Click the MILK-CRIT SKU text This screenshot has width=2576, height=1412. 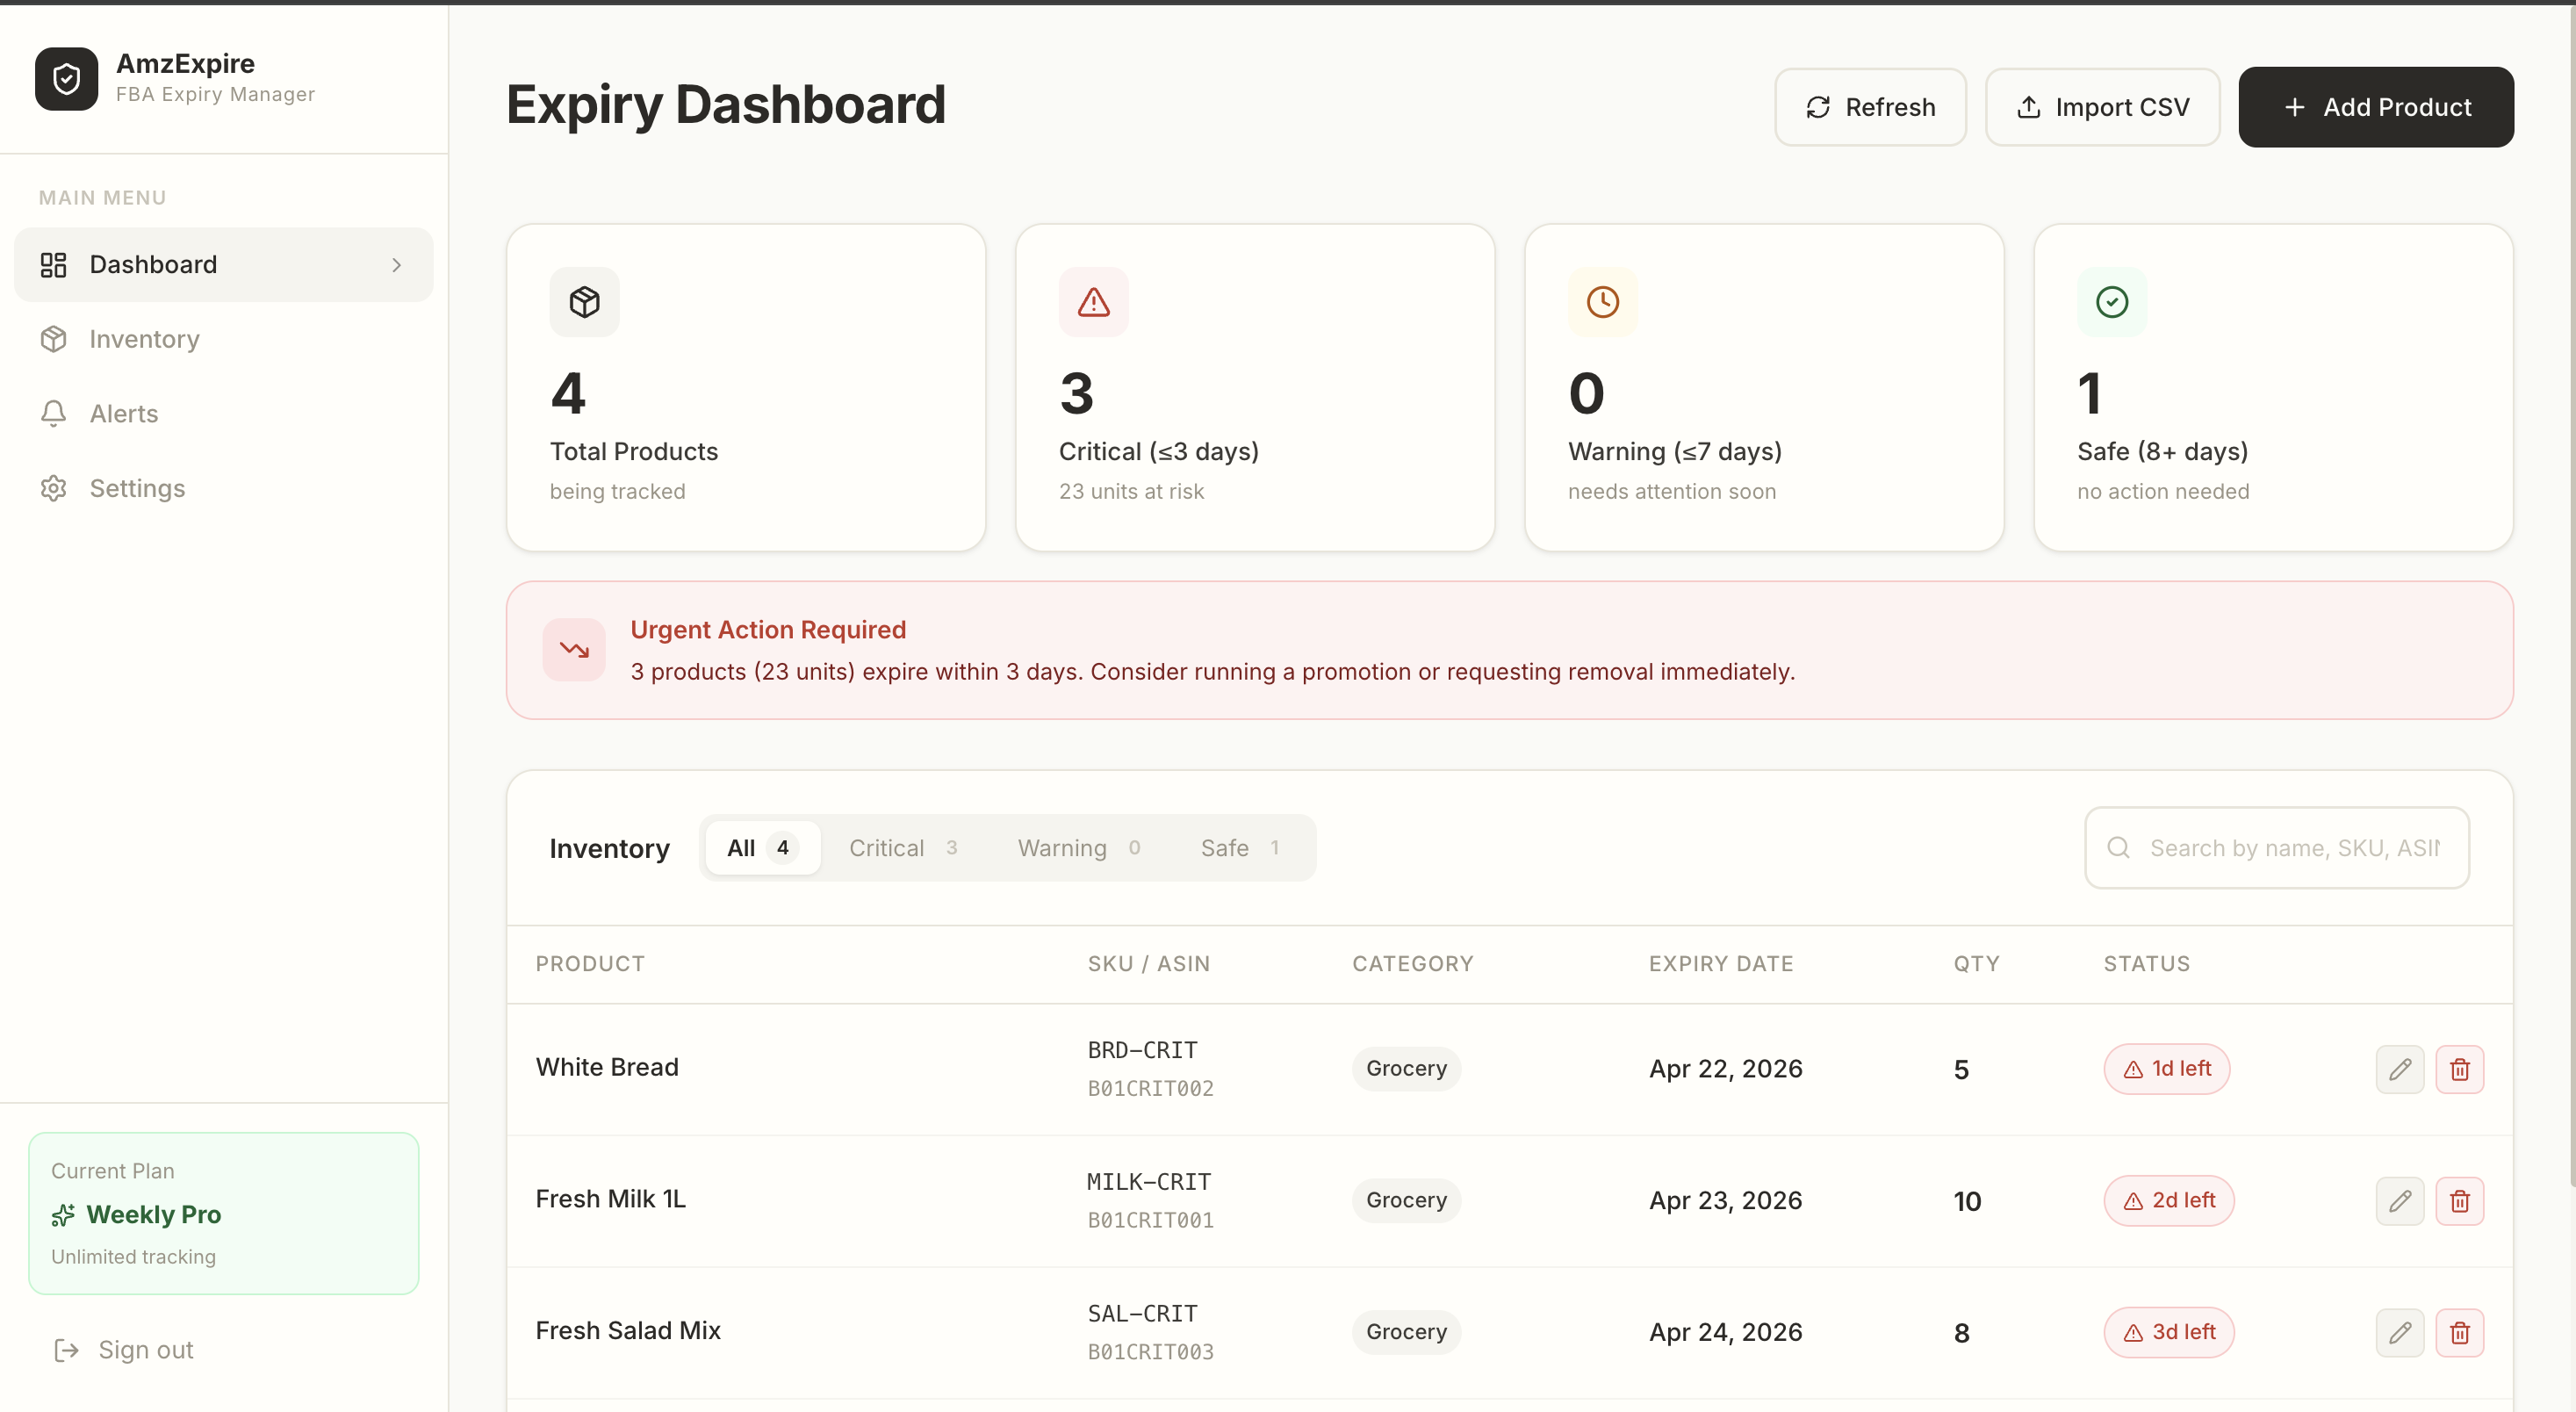coord(1149,1183)
